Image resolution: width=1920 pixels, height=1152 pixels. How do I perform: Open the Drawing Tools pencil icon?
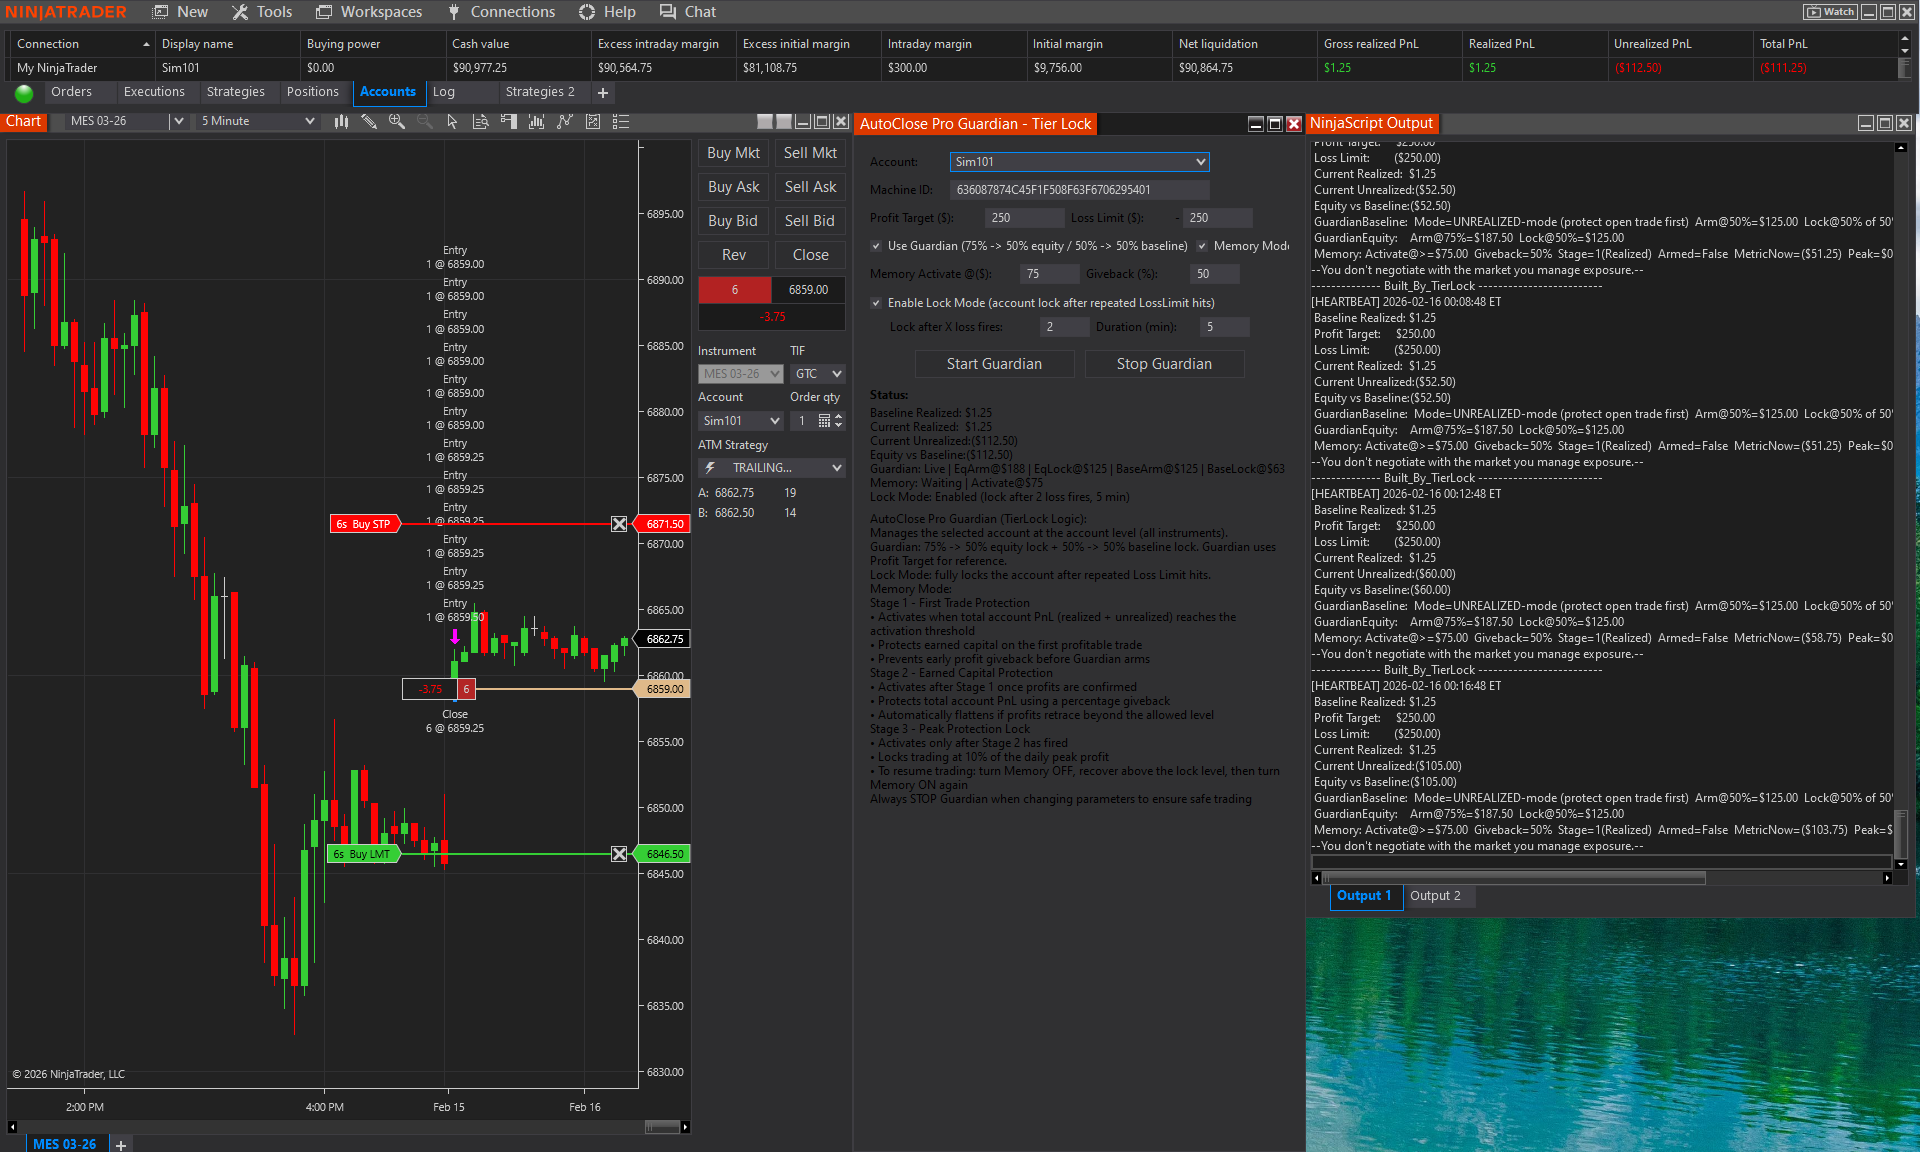pyautogui.click(x=369, y=121)
